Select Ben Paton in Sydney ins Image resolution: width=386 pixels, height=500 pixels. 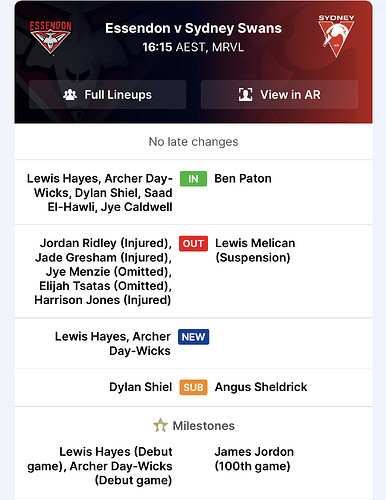point(243,179)
